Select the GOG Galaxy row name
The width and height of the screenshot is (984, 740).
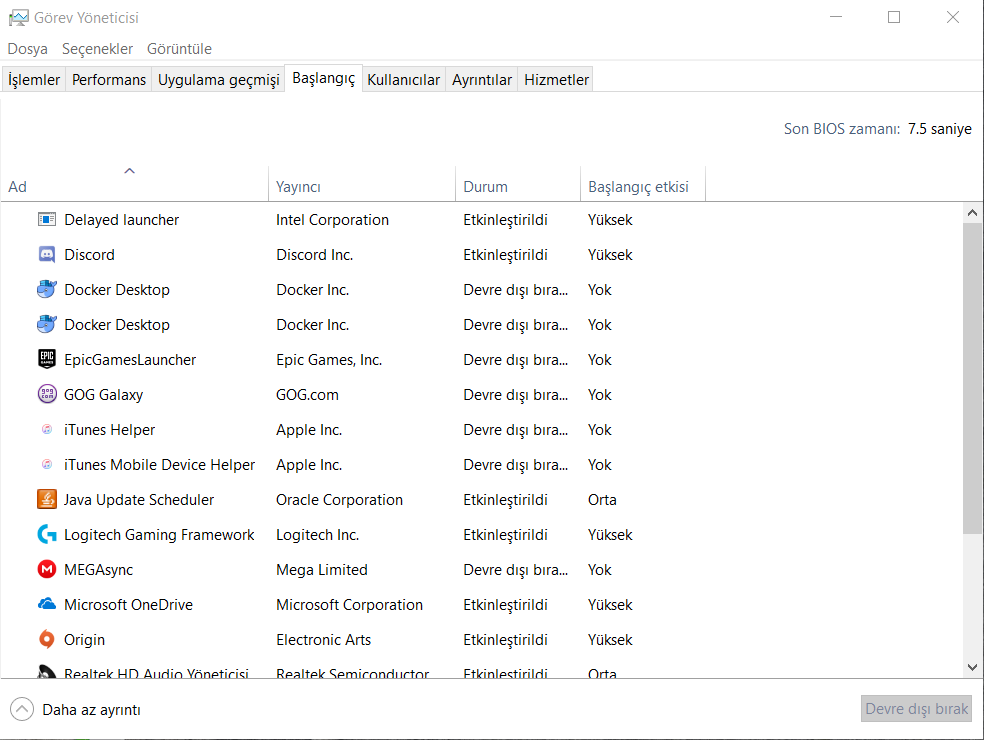click(x=104, y=395)
